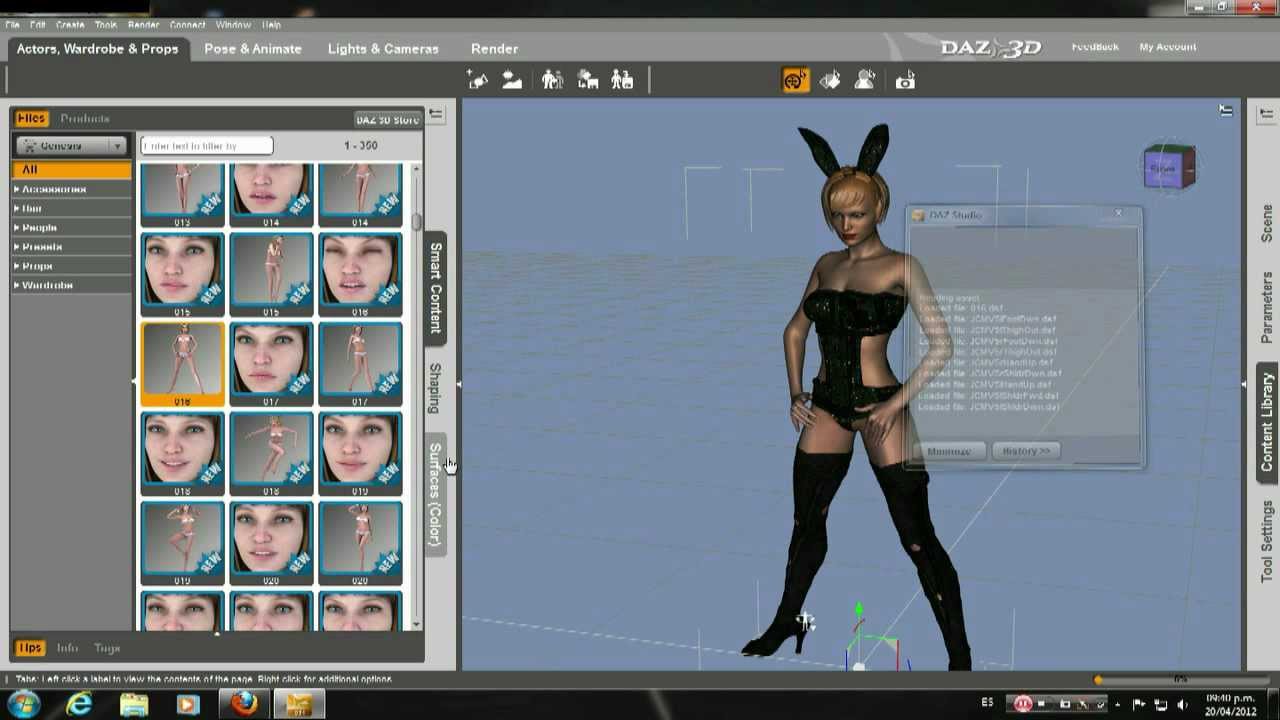
Task: Click the camera render icon in toolbar
Action: pos(905,81)
